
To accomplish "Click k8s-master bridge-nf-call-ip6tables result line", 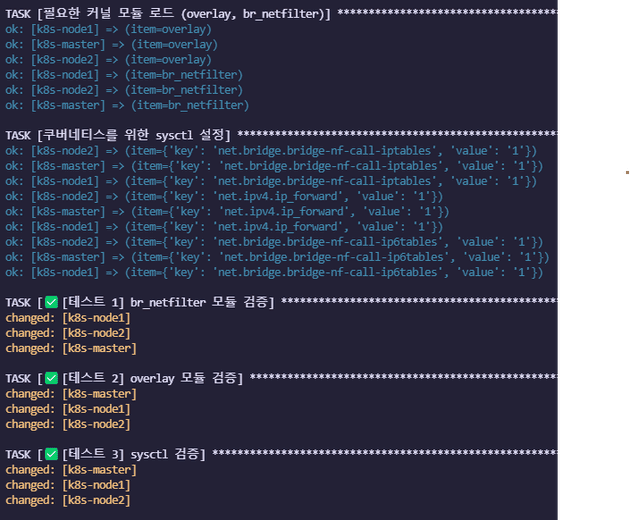I will click(x=277, y=257).
